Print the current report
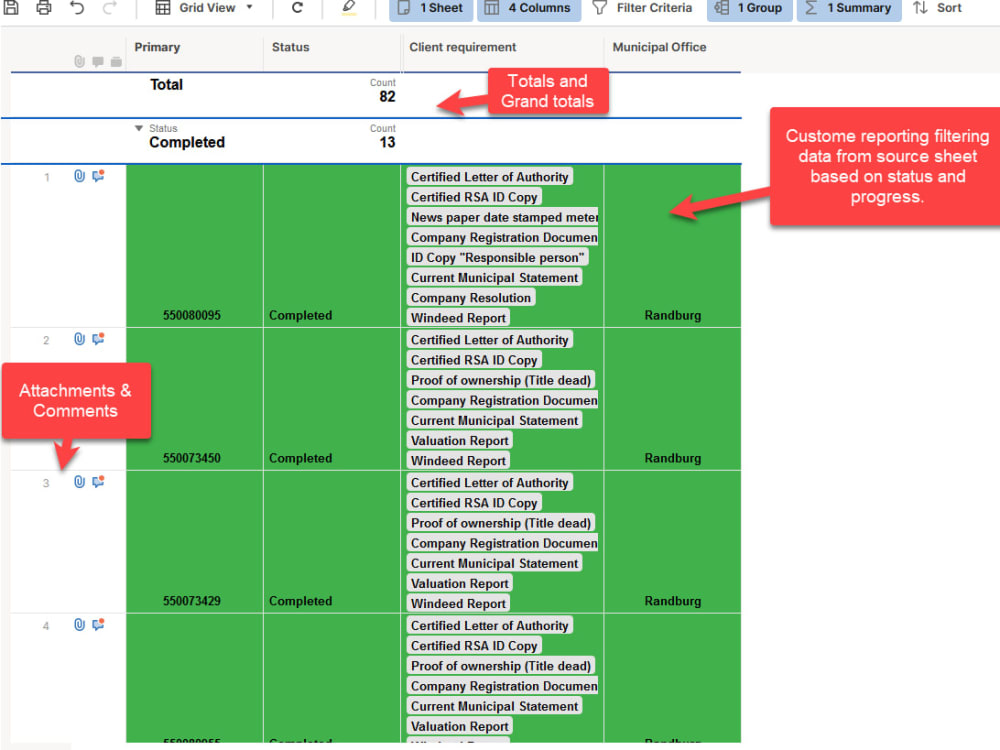The image size is (1000, 750). (x=42, y=8)
